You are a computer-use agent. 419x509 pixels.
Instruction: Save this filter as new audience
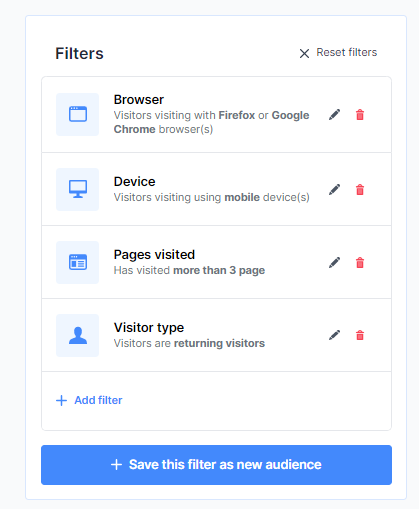pos(216,465)
